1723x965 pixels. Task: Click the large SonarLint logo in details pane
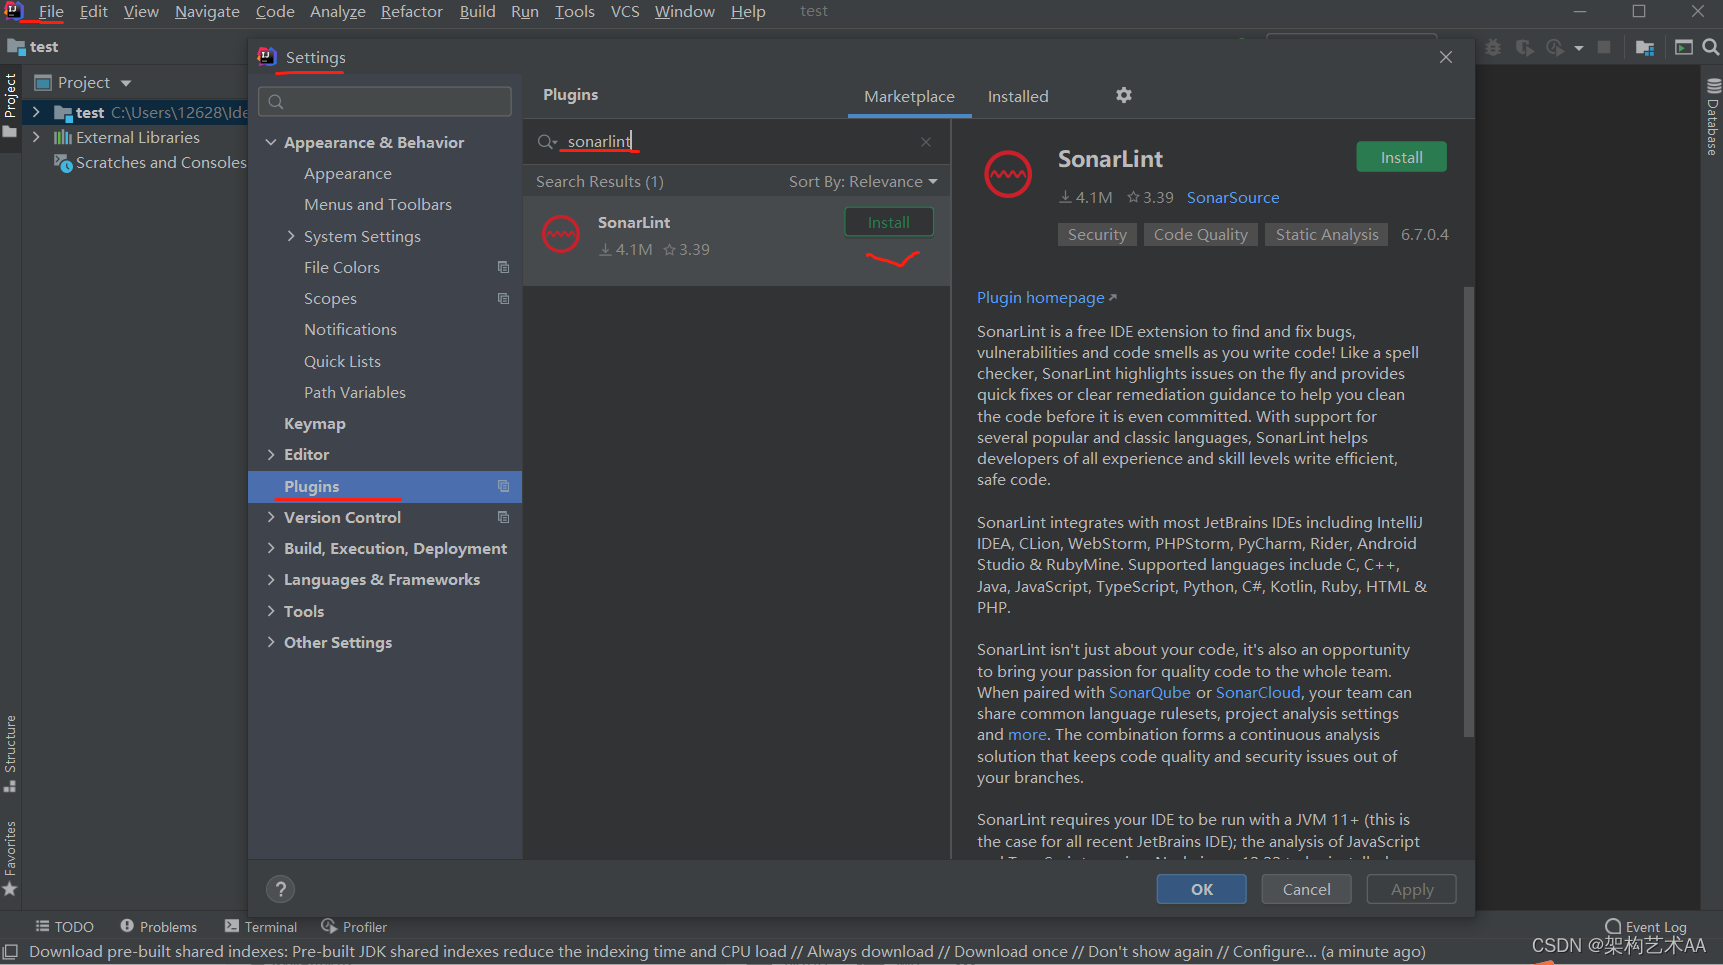tap(1008, 174)
